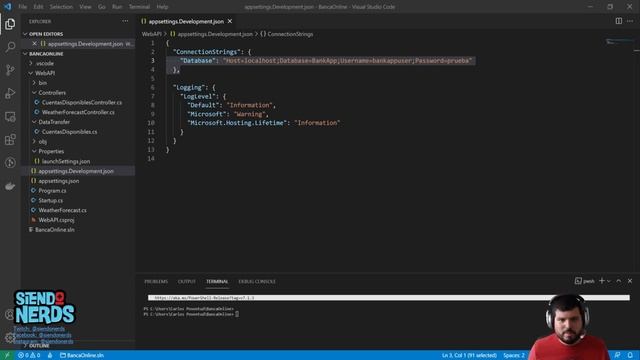Image resolution: width=640 pixels, height=360 pixels.
Task: Switch to the Problems panel tab
Action: pos(156,282)
